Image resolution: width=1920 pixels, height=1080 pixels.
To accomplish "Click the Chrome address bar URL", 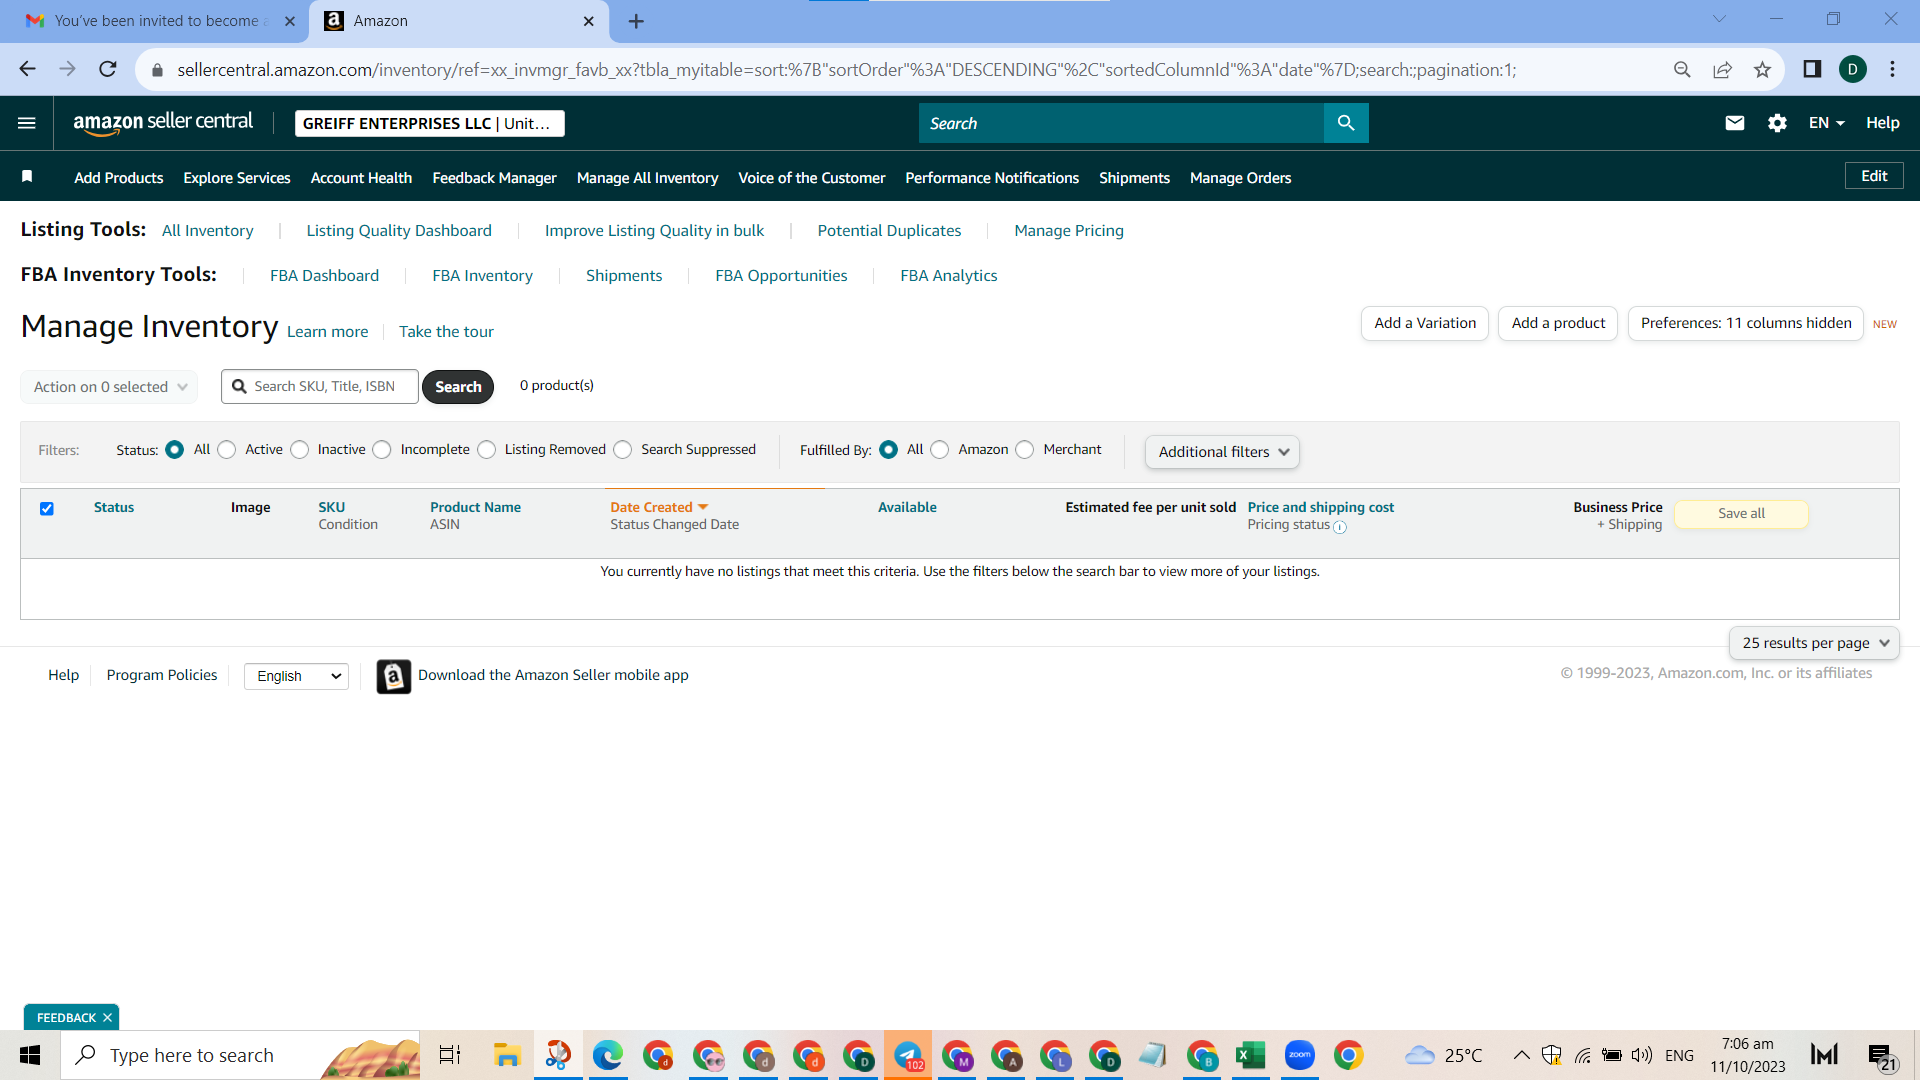I will pos(846,70).
